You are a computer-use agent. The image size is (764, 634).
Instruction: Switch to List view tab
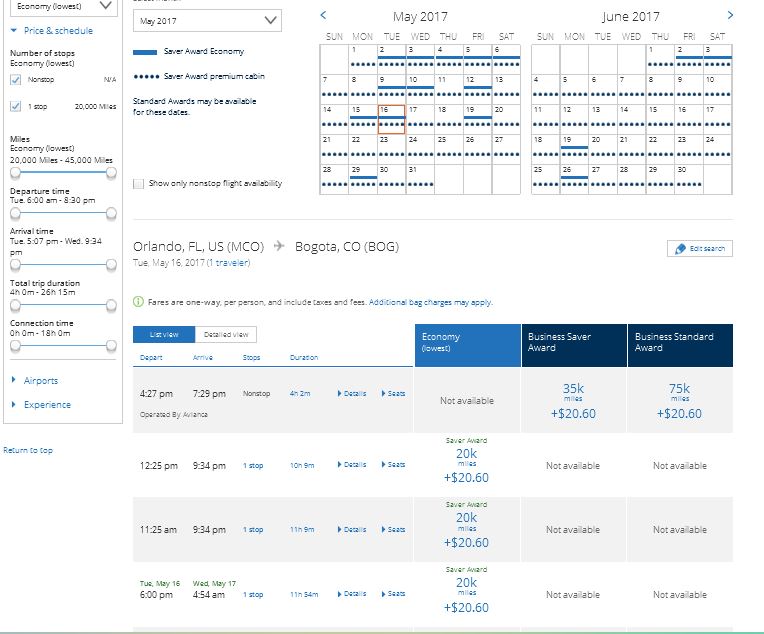pos(164,334)
